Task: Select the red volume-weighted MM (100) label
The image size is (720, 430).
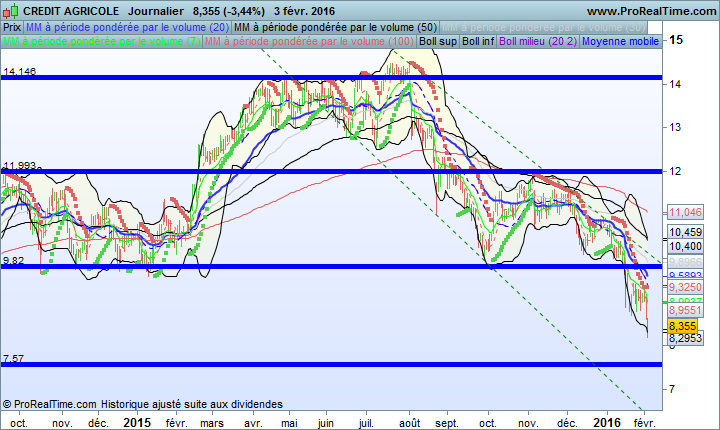Action: [309, 41]
